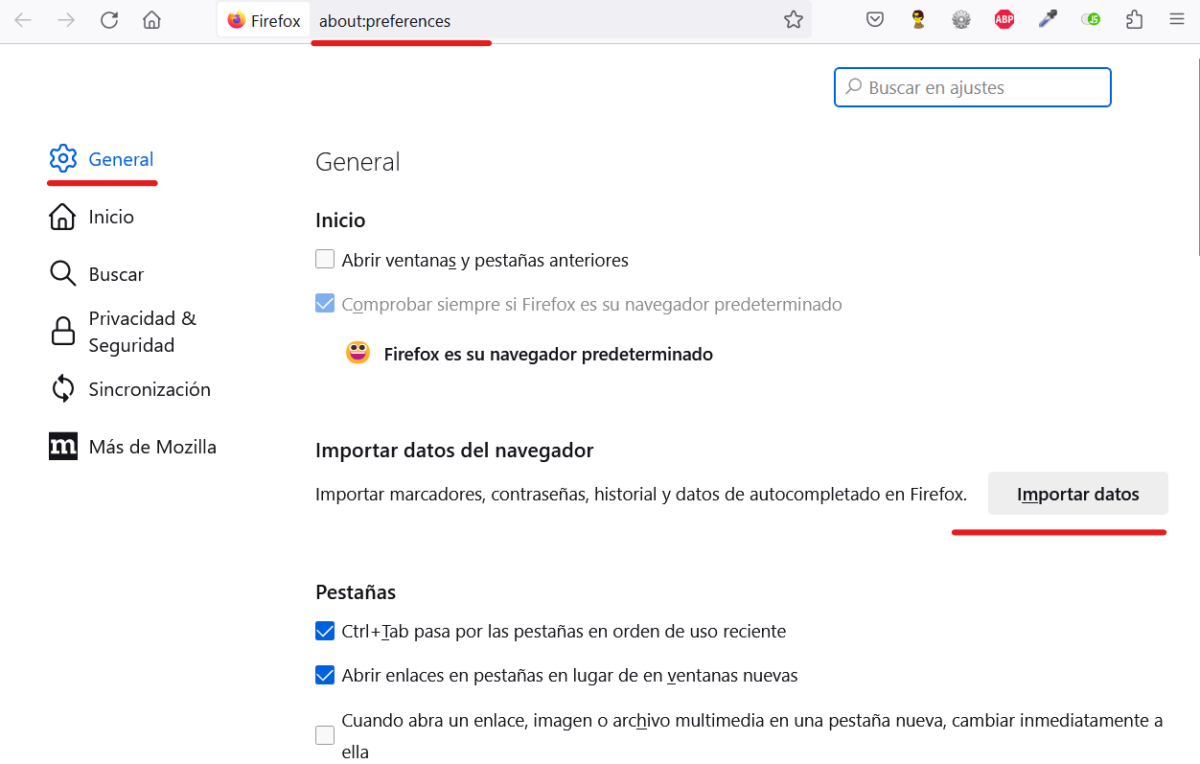Uncheck abrir enlaces en pestañas nuevas
Screen dimensions: 1200x764
tap(325, 674)
